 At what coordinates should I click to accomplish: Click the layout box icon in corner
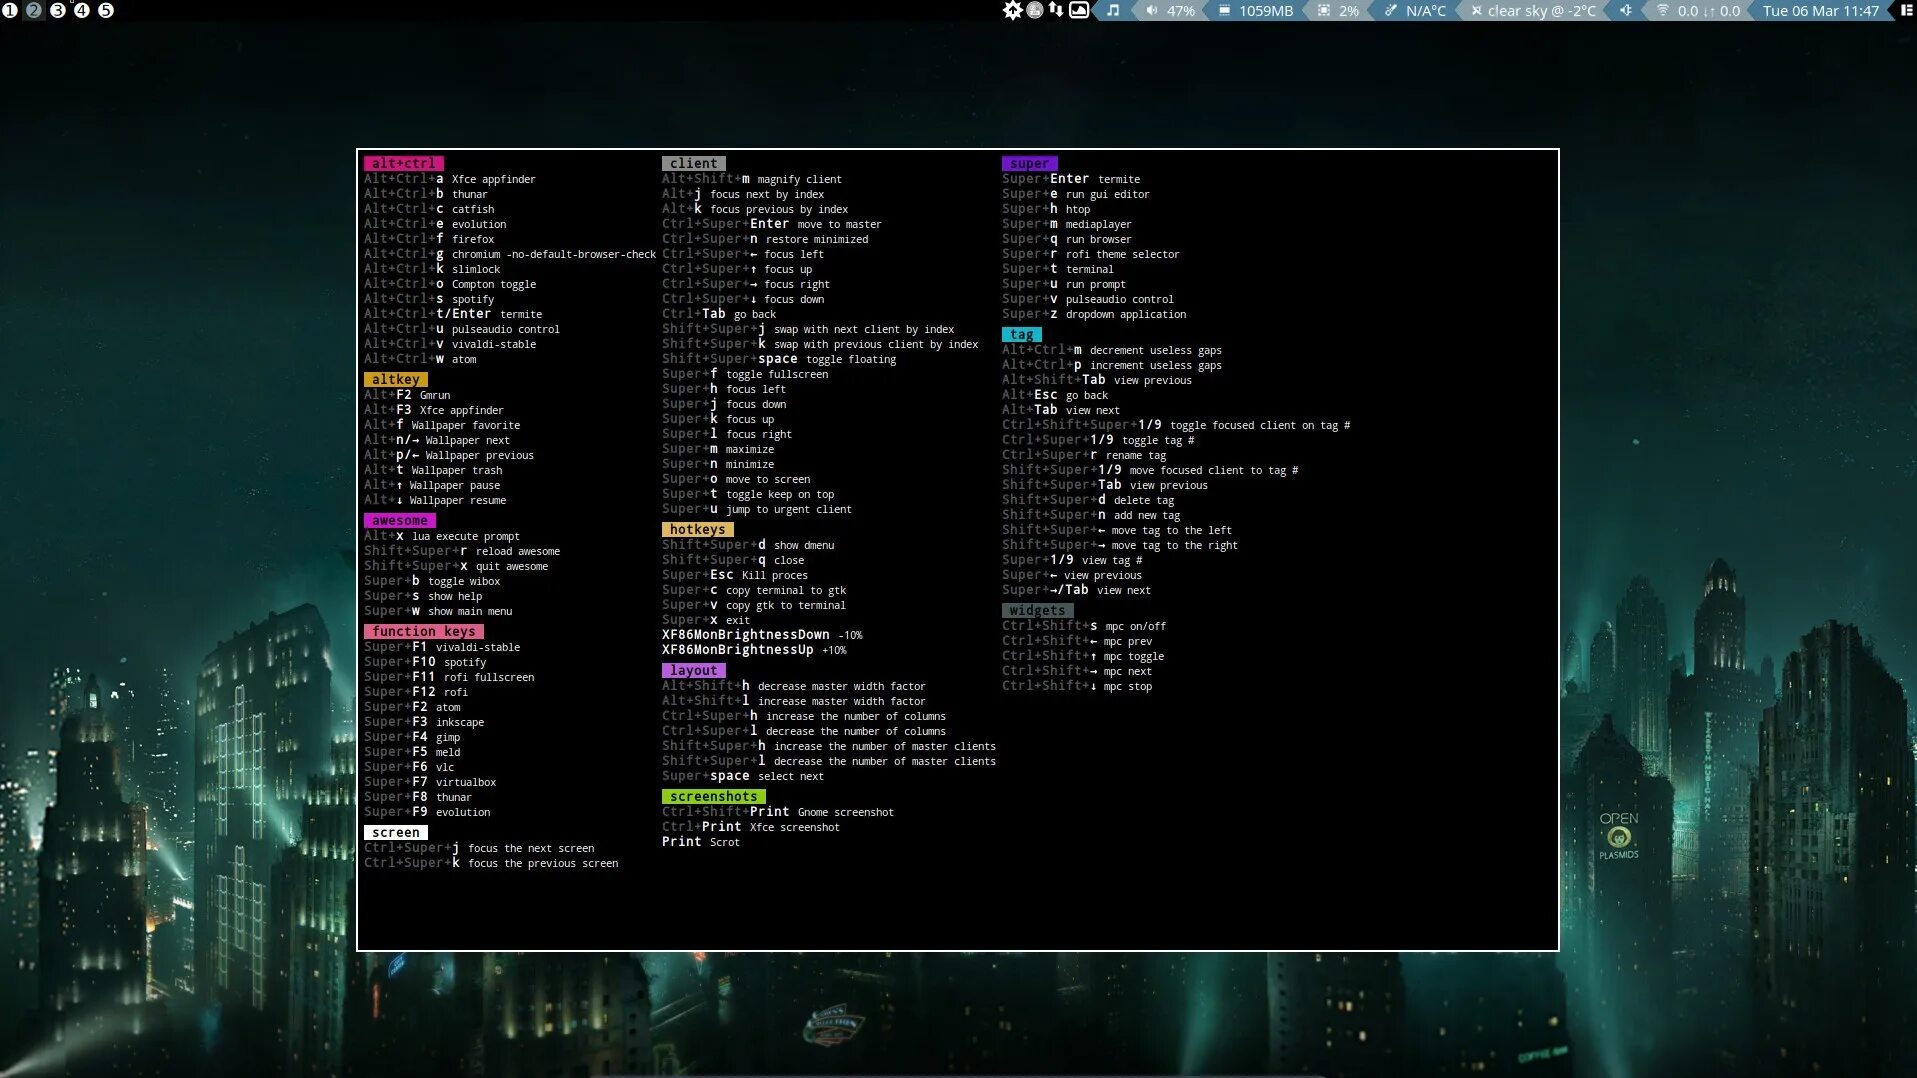(1906, 10)
